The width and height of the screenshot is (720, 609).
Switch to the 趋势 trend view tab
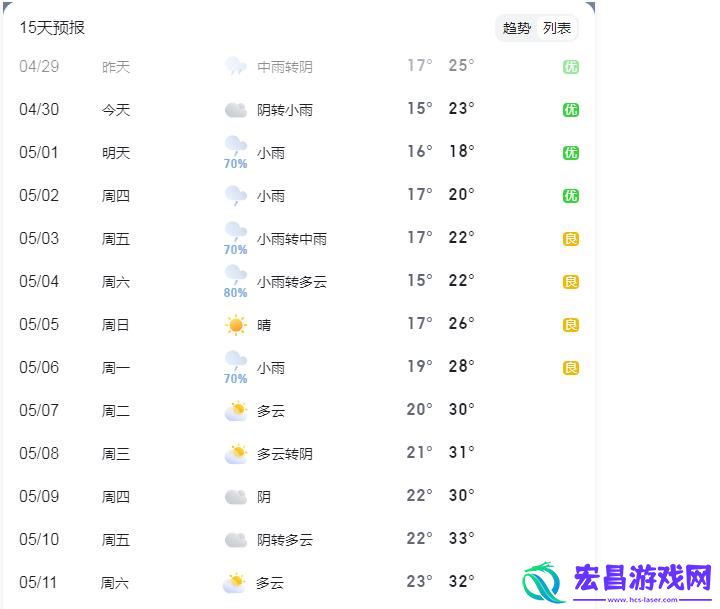(517, 28)
